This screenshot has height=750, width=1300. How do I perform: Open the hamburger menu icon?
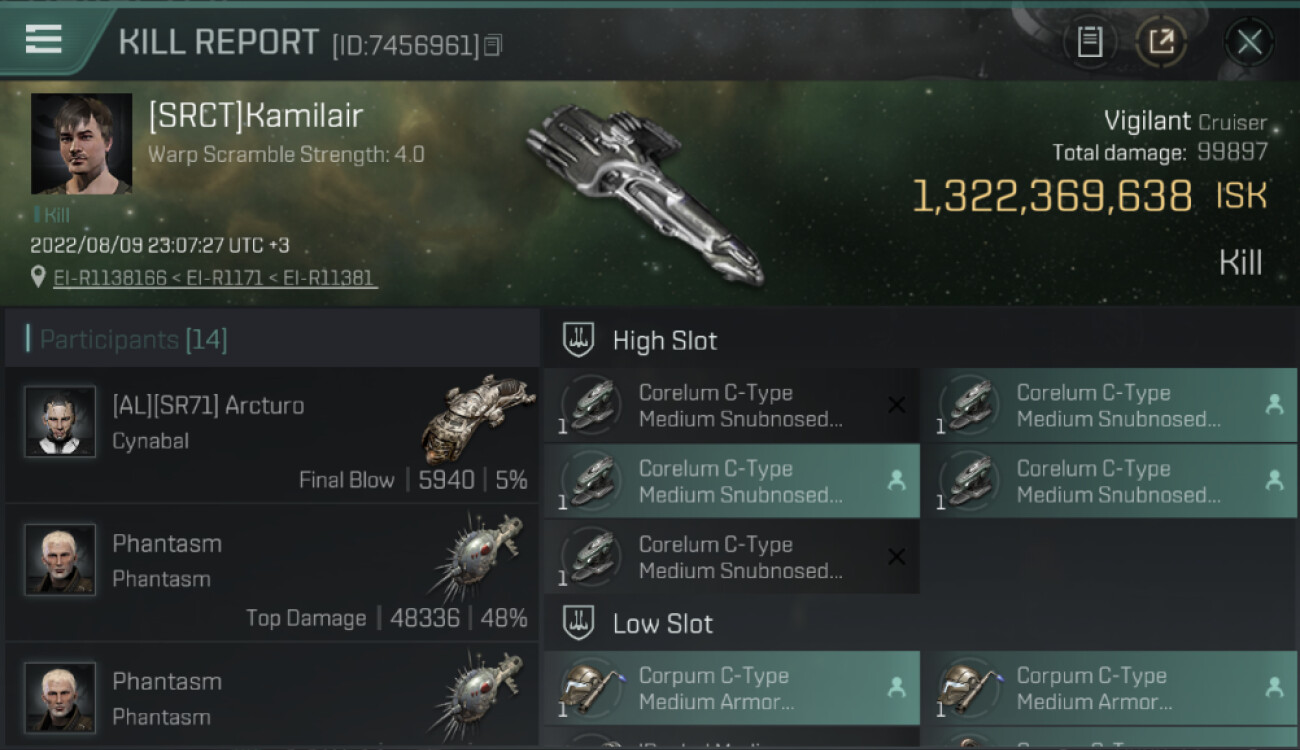click(x=43, y=39)
